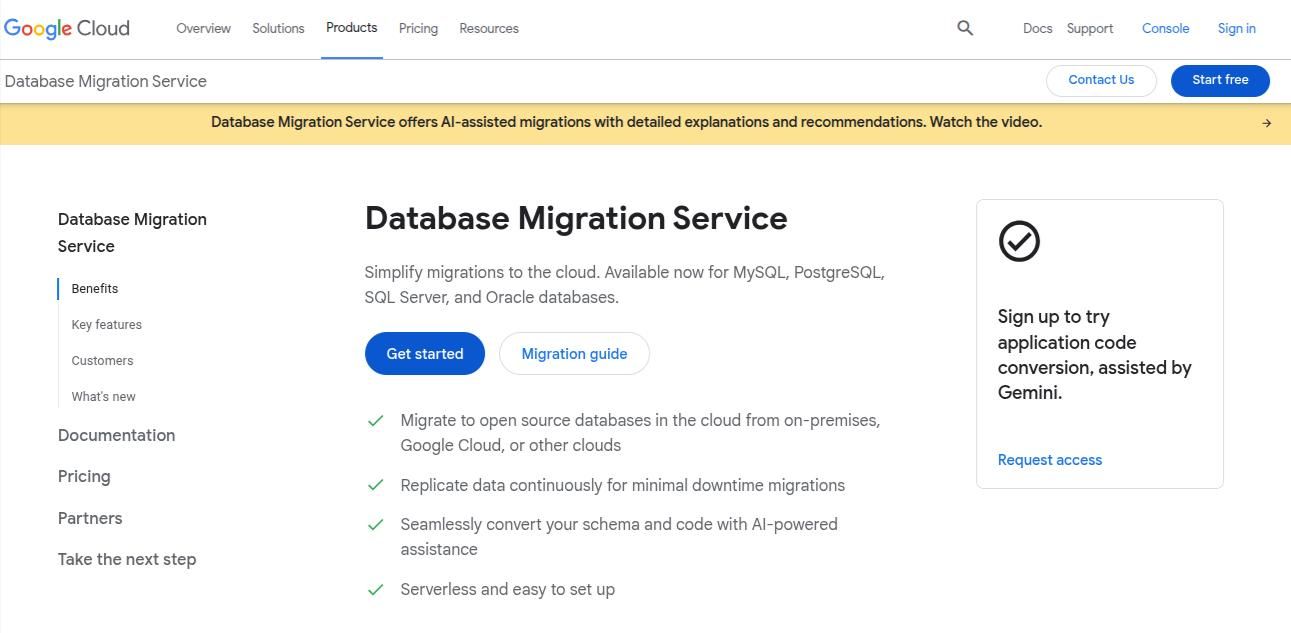The height and width of the screenshot is (633, 1291).
Task: Open the Pricing top nav item
Action: click(x=418, y=28)
